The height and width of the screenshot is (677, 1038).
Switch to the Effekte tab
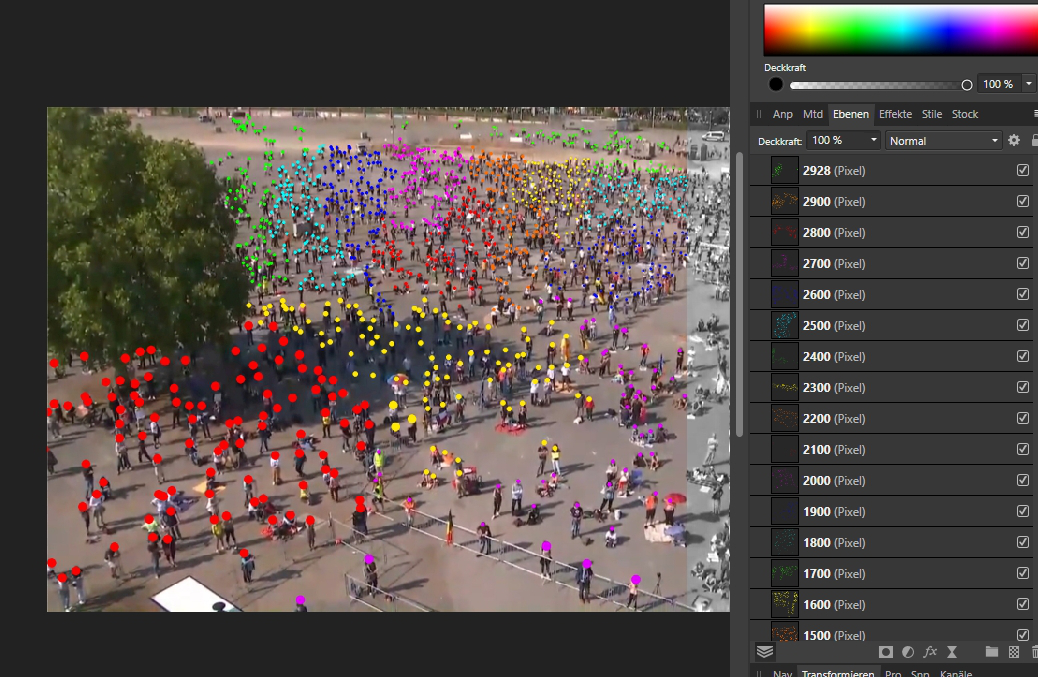[896, 114]
